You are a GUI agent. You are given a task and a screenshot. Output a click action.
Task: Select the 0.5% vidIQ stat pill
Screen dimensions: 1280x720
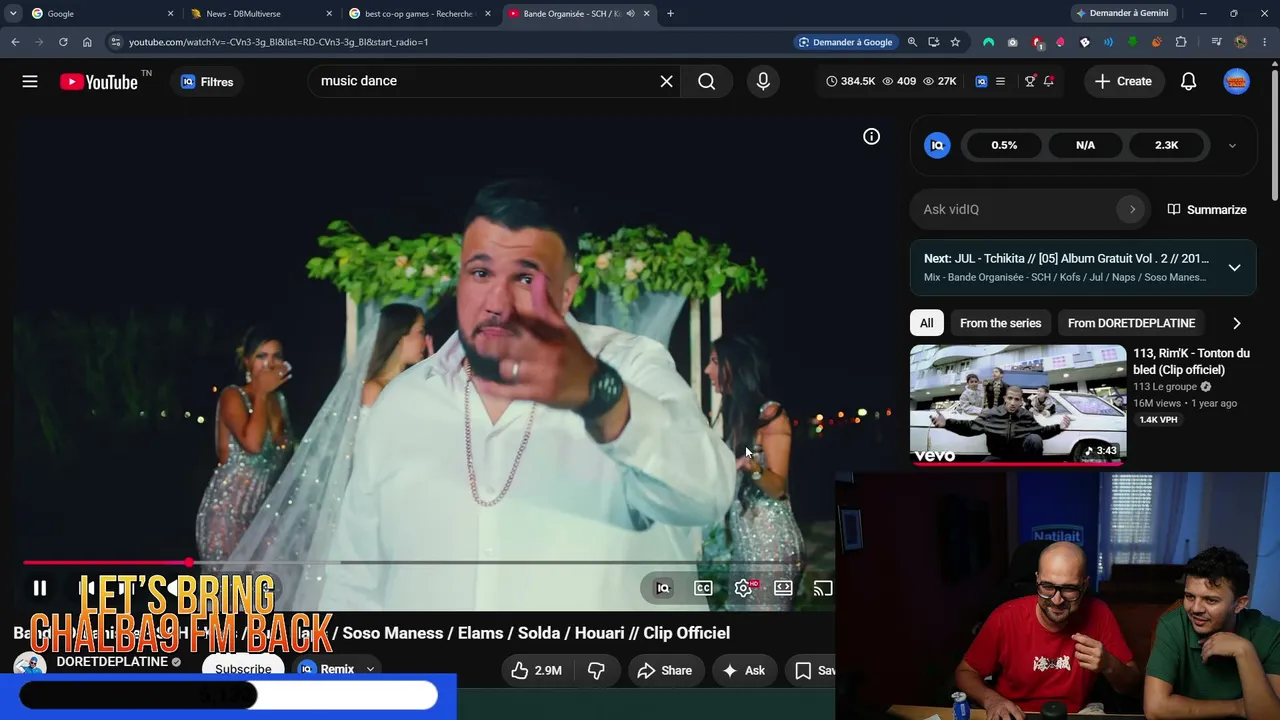coord(1004,146)
